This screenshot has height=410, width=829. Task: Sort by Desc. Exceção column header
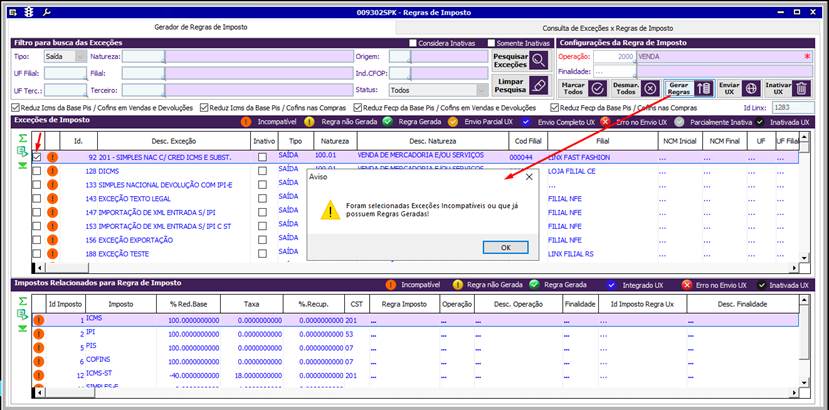[173, 141]
